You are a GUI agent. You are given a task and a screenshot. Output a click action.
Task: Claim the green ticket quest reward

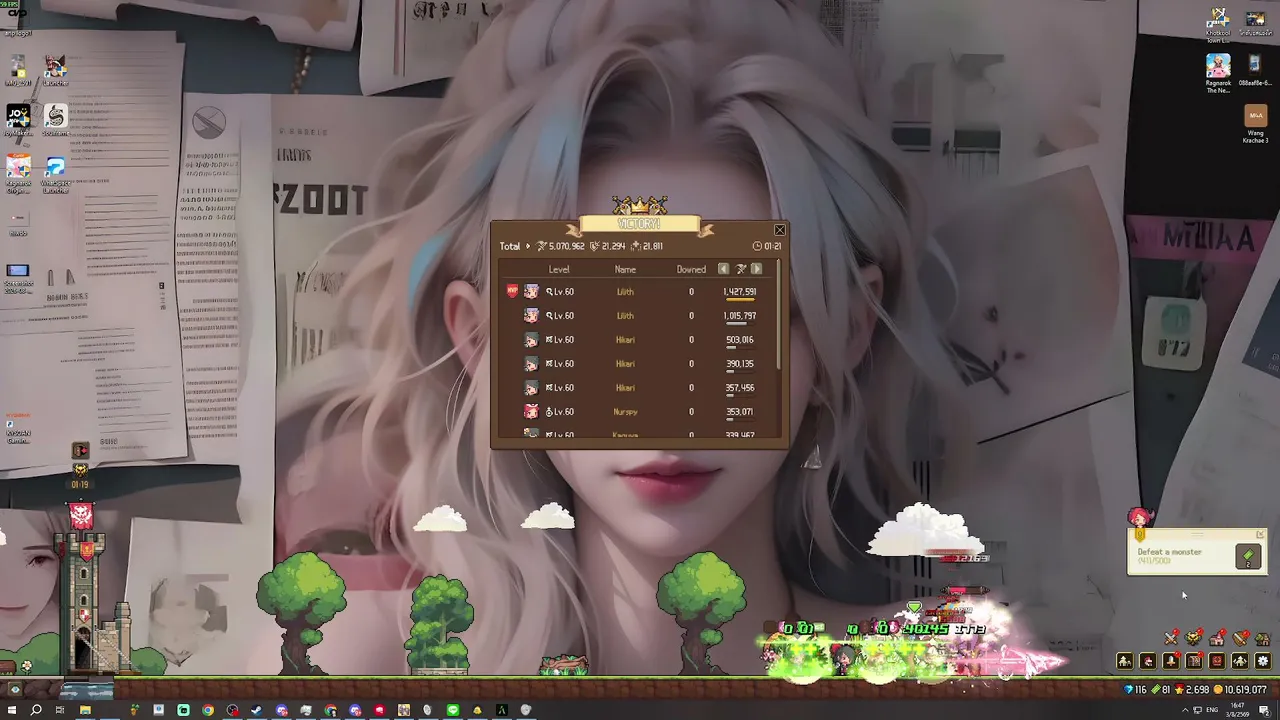point(1248,558)
